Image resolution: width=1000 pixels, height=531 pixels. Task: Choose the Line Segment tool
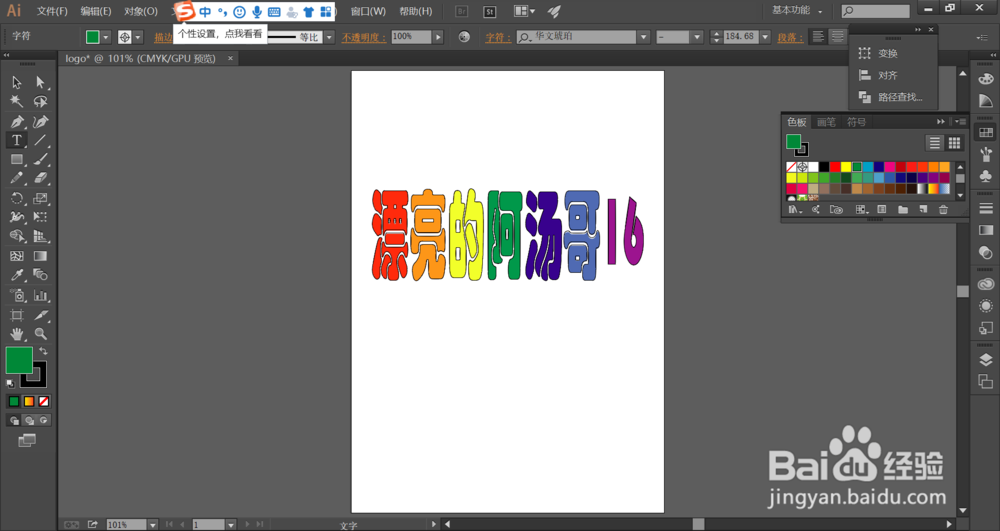(40, 140)
